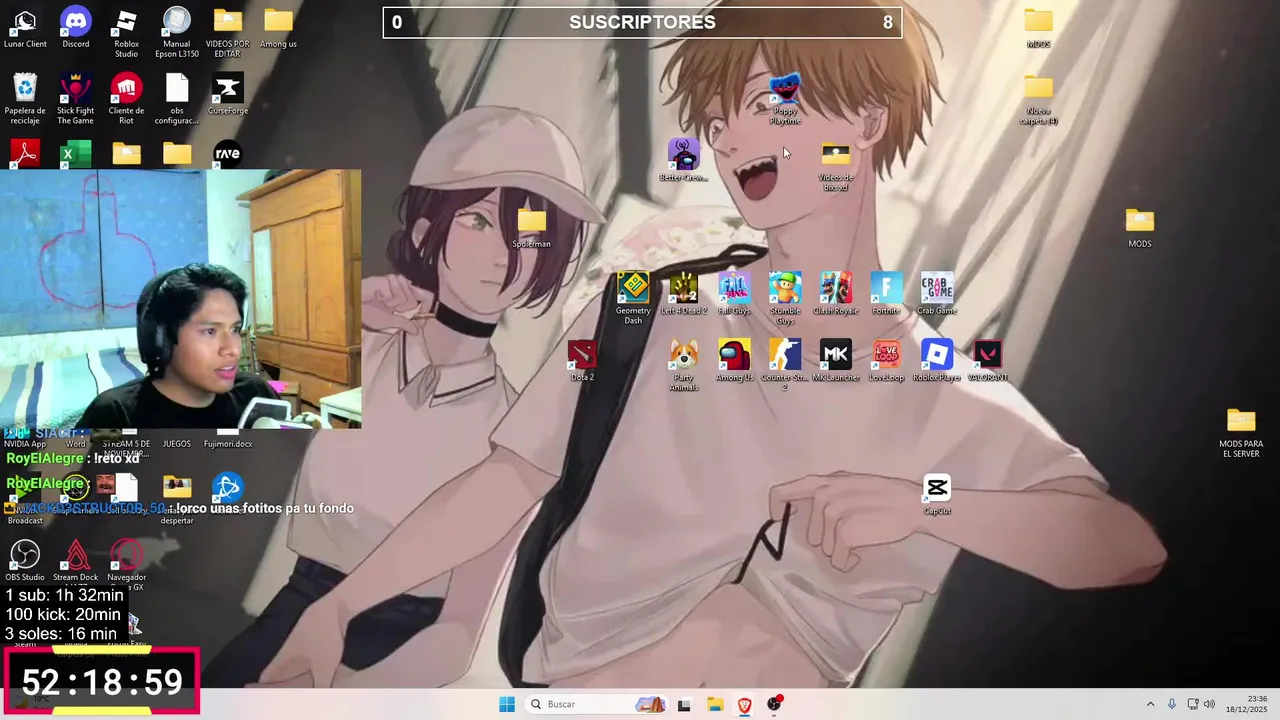Screen dimensions: 1280x720
Task: Select the MODS PARA EL SERVER folder
Action: (1241, 432)
